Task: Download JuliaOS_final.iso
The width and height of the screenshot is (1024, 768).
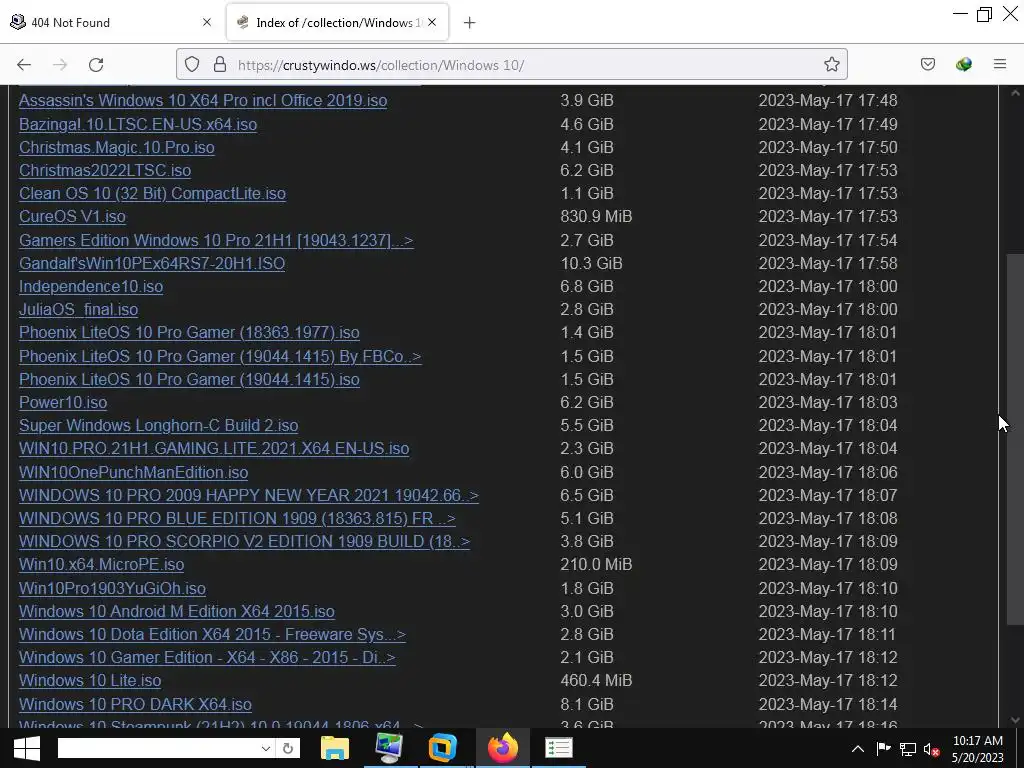Action: pos(78,310)
